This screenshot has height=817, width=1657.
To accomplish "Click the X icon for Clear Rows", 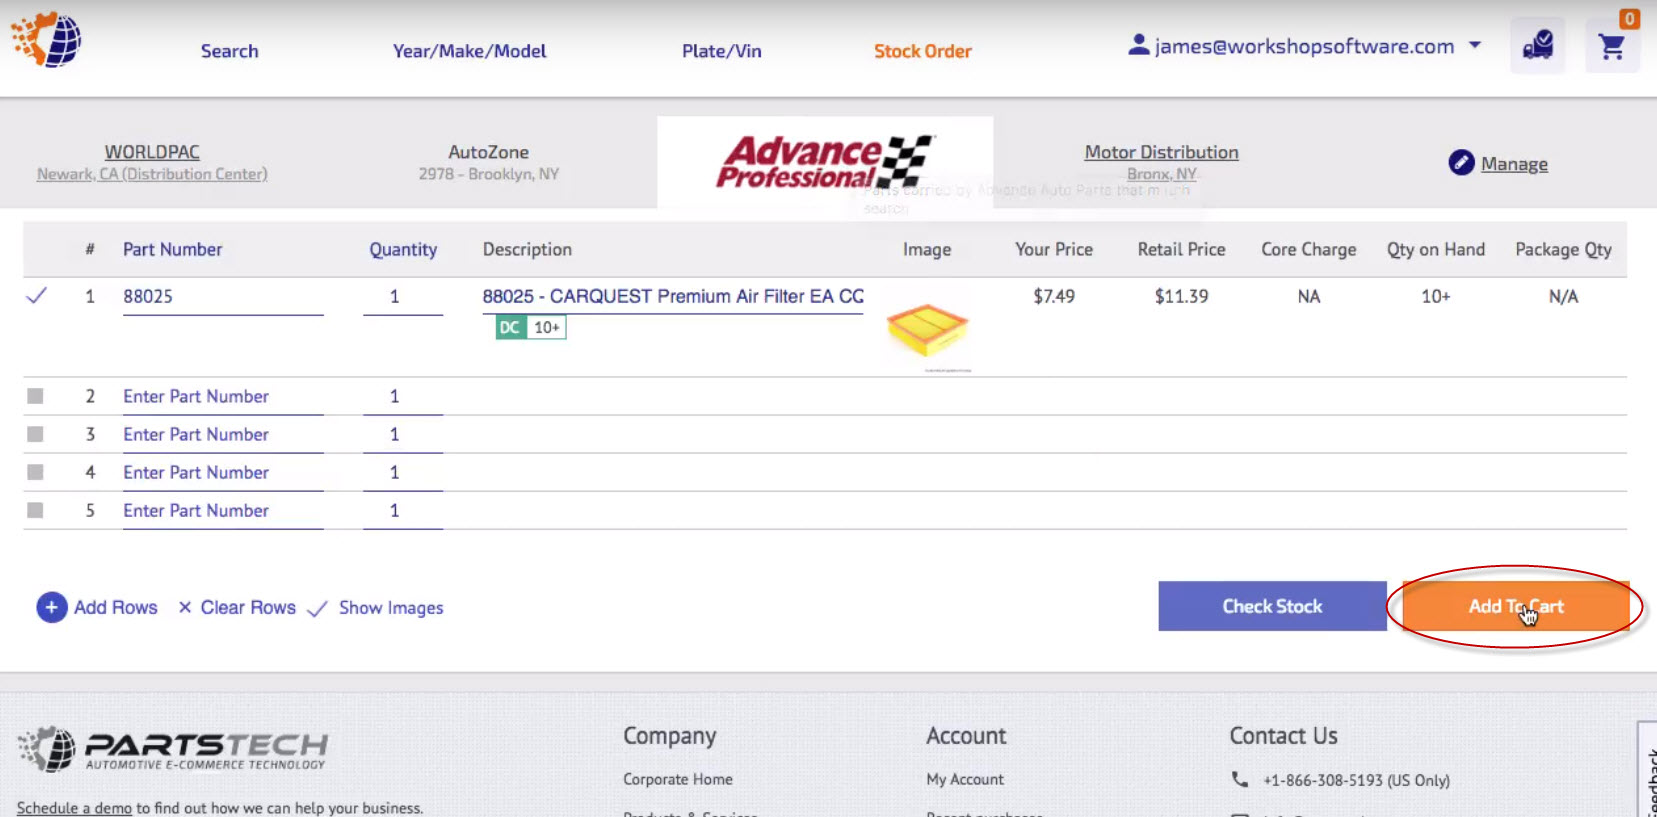I will 185,607.
